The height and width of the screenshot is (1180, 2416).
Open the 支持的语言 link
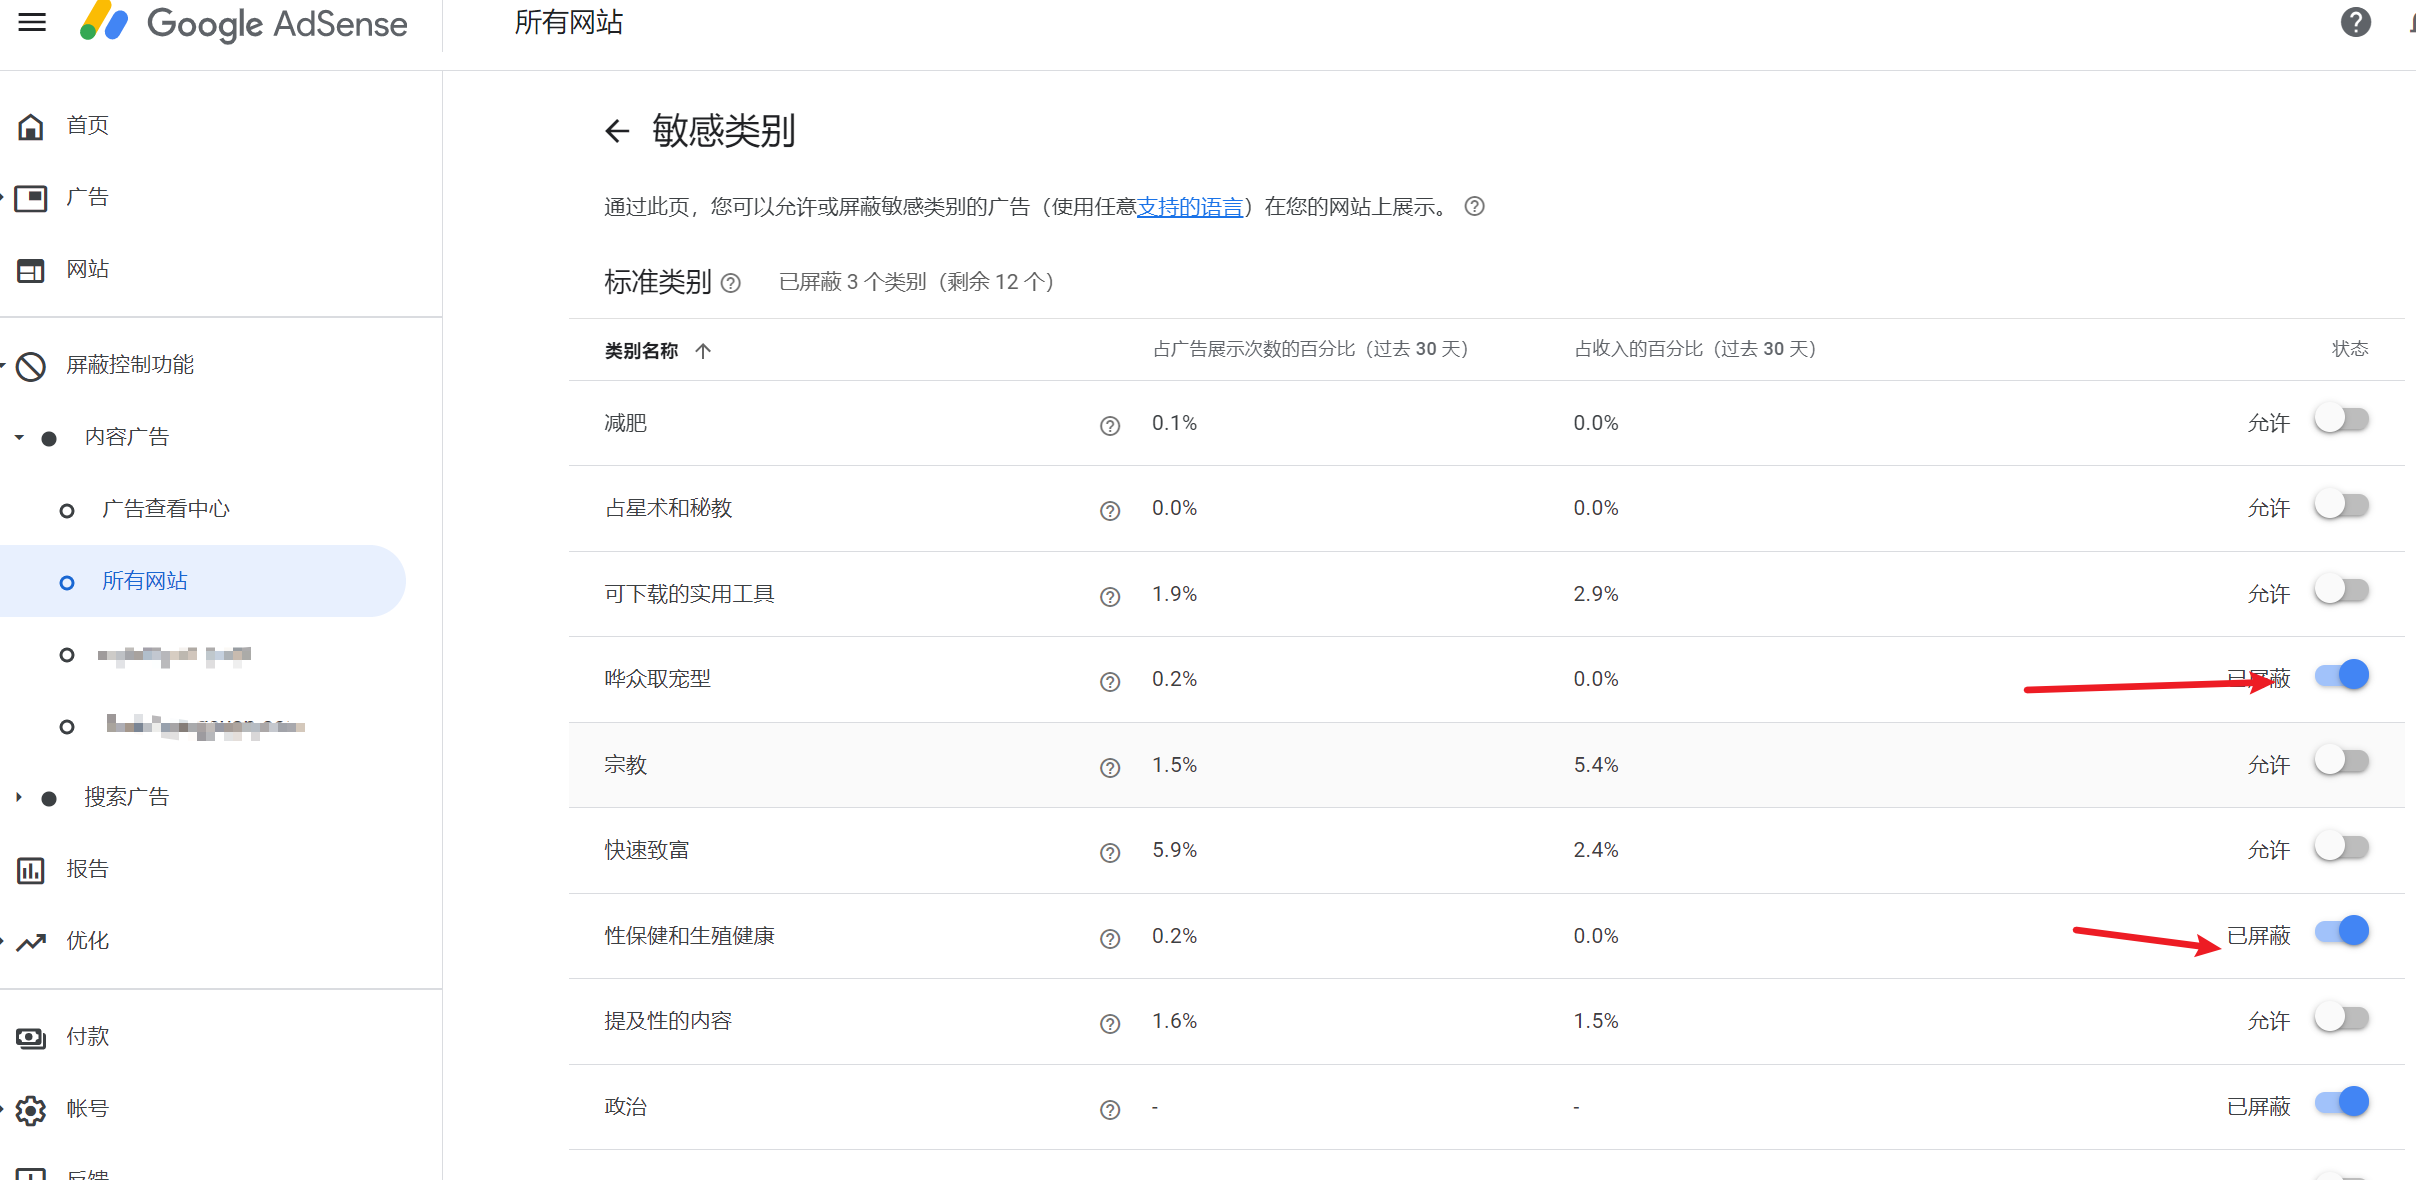1189,207
